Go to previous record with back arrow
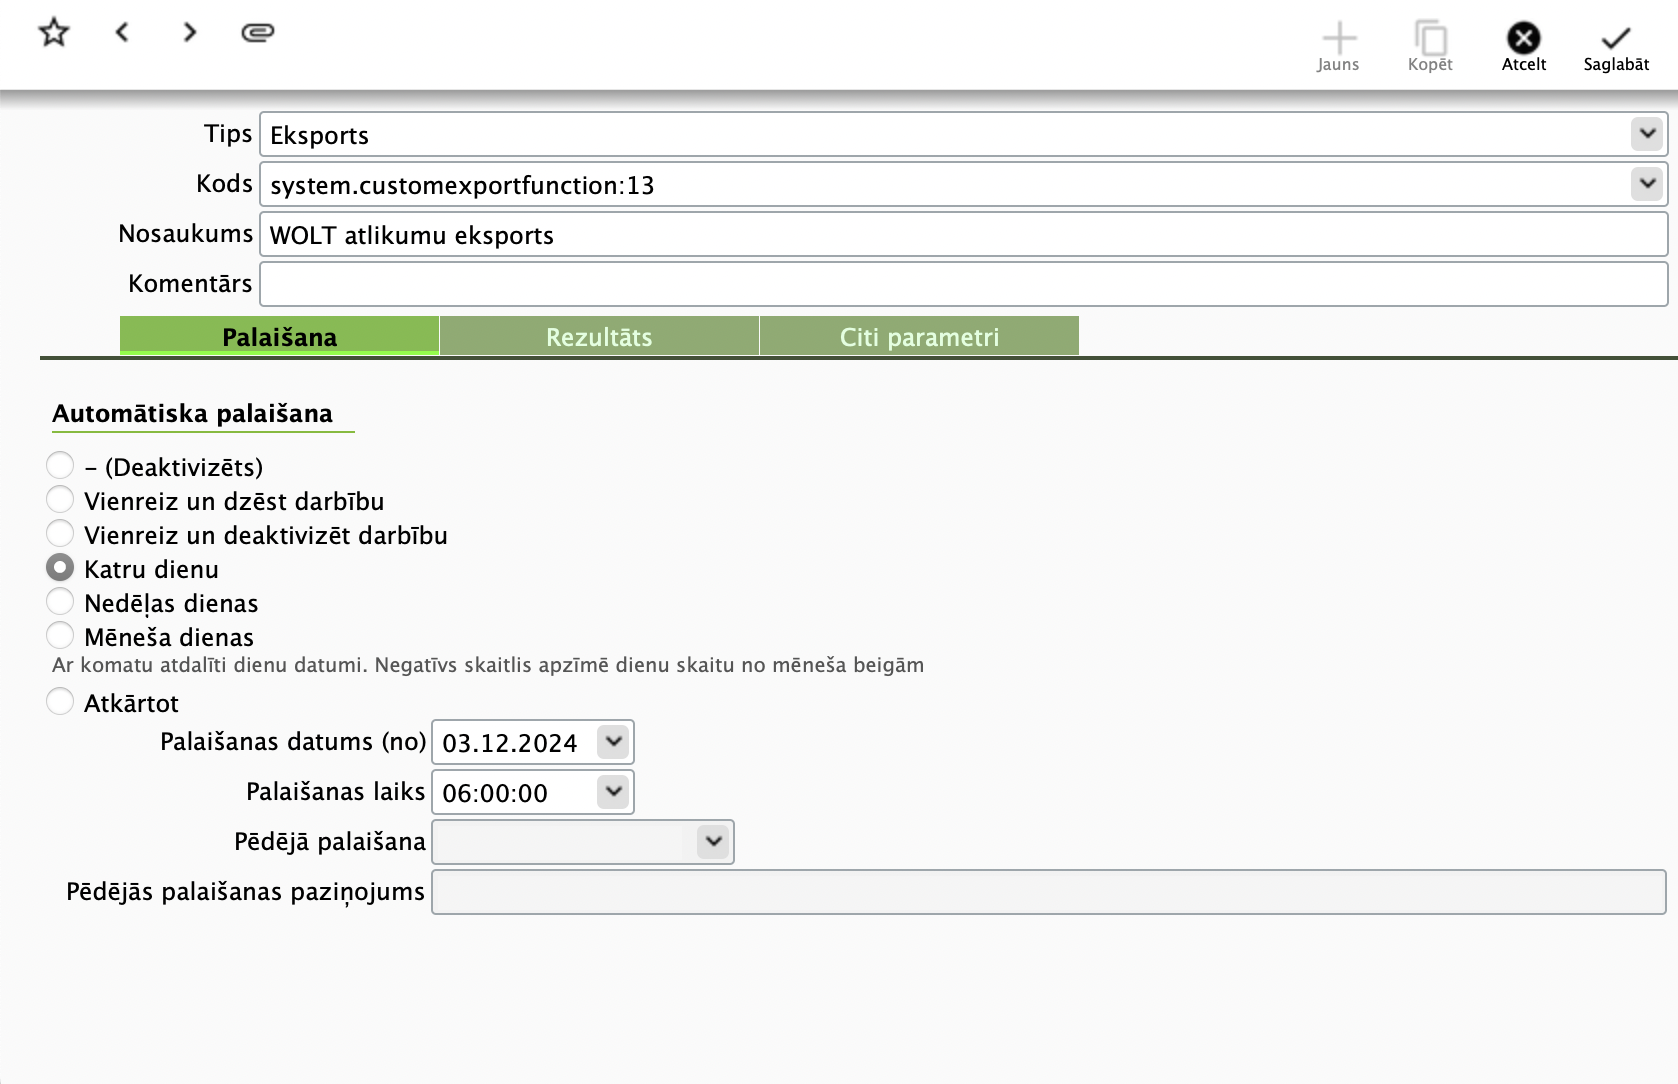 click(x=122, y=33)
